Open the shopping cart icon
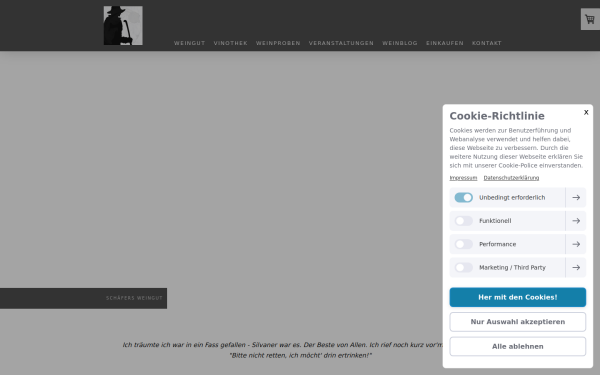This screenshot has width=600, height=375. click(590, 19)
